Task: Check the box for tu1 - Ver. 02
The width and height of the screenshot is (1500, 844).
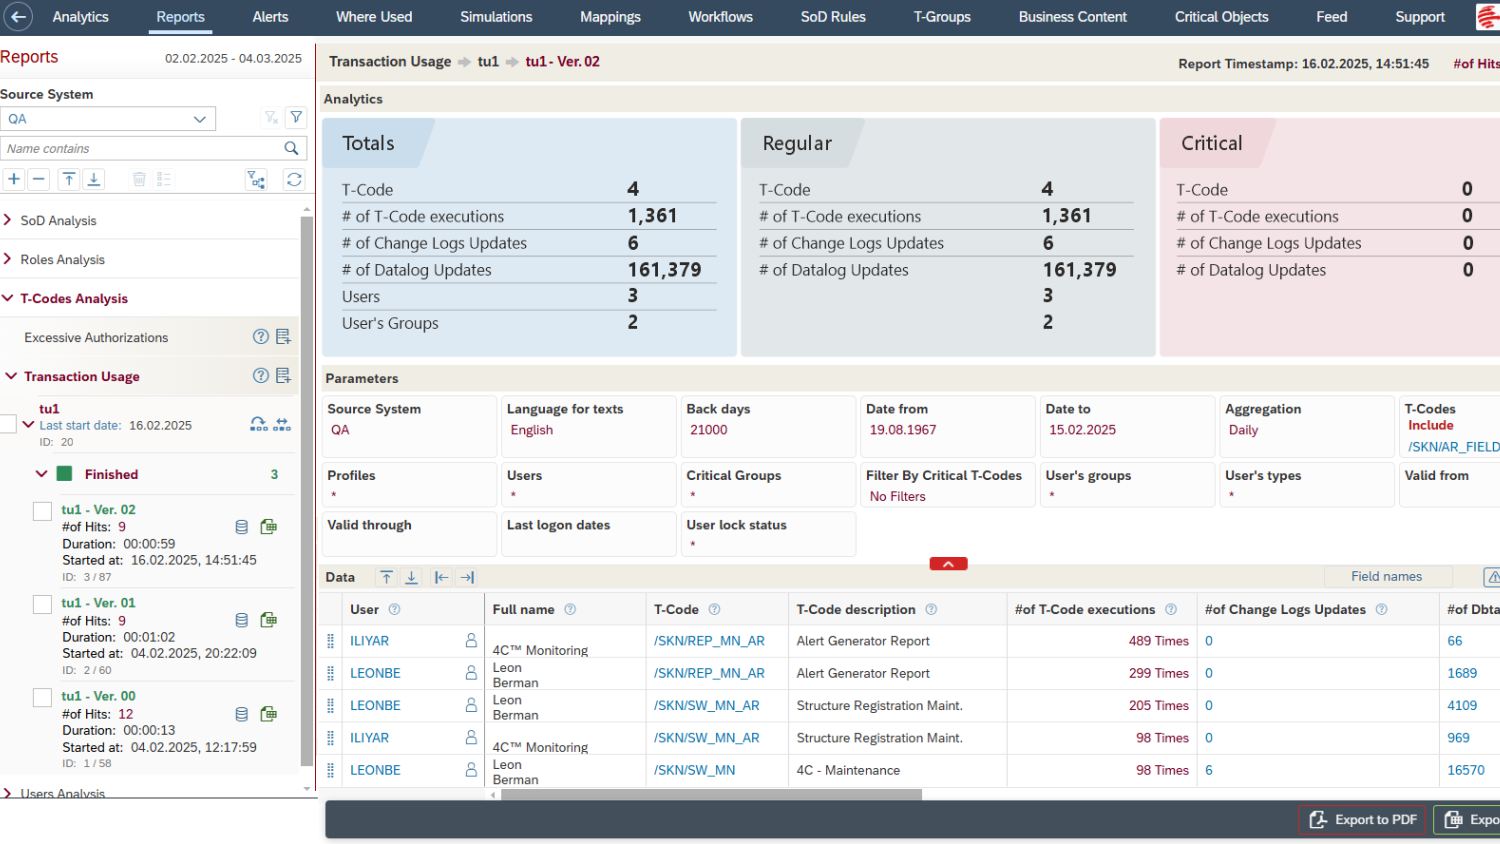Action: pos(42,511)
